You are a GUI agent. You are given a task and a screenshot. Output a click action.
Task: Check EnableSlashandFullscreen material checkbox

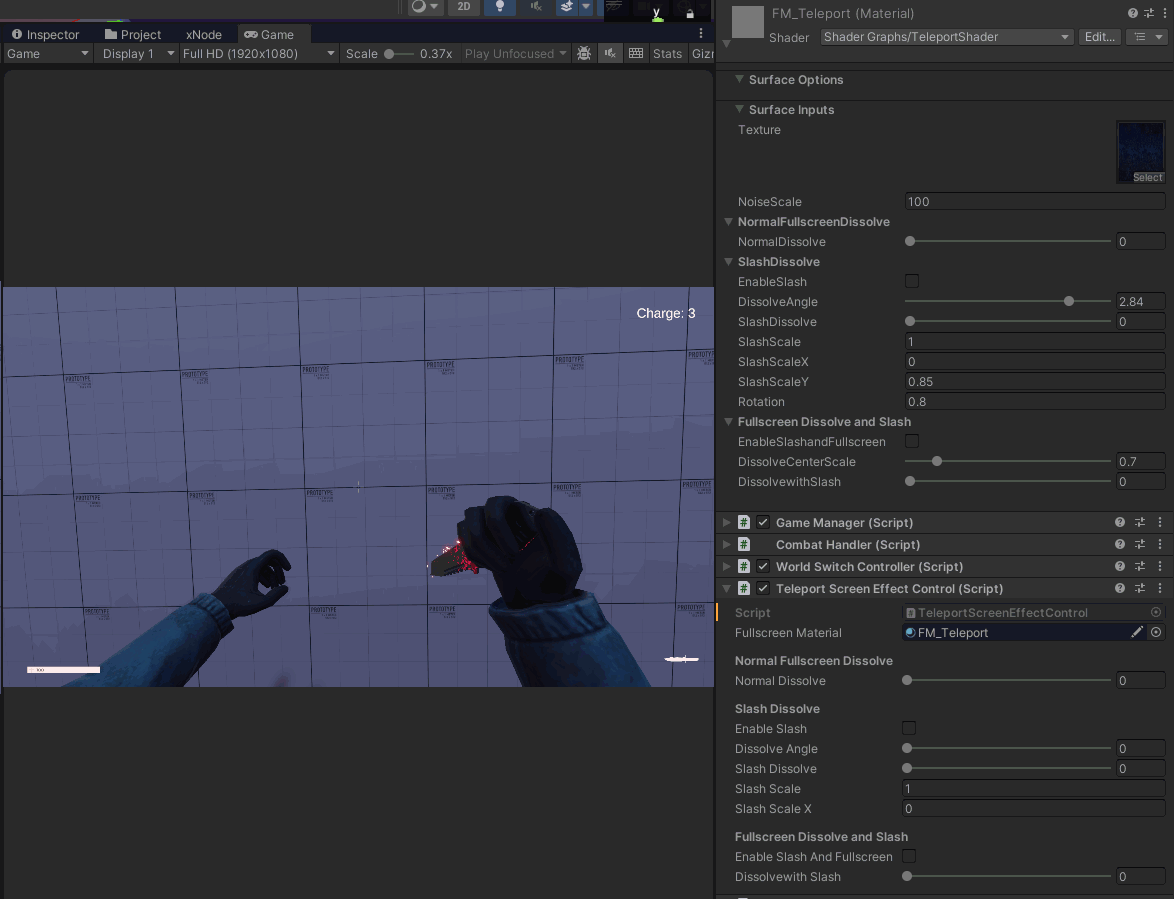[x=912, y=442]
